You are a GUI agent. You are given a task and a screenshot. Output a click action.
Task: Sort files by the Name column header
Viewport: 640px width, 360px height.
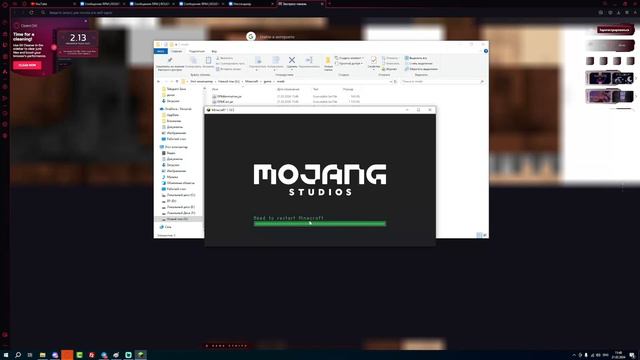[215, 89]
